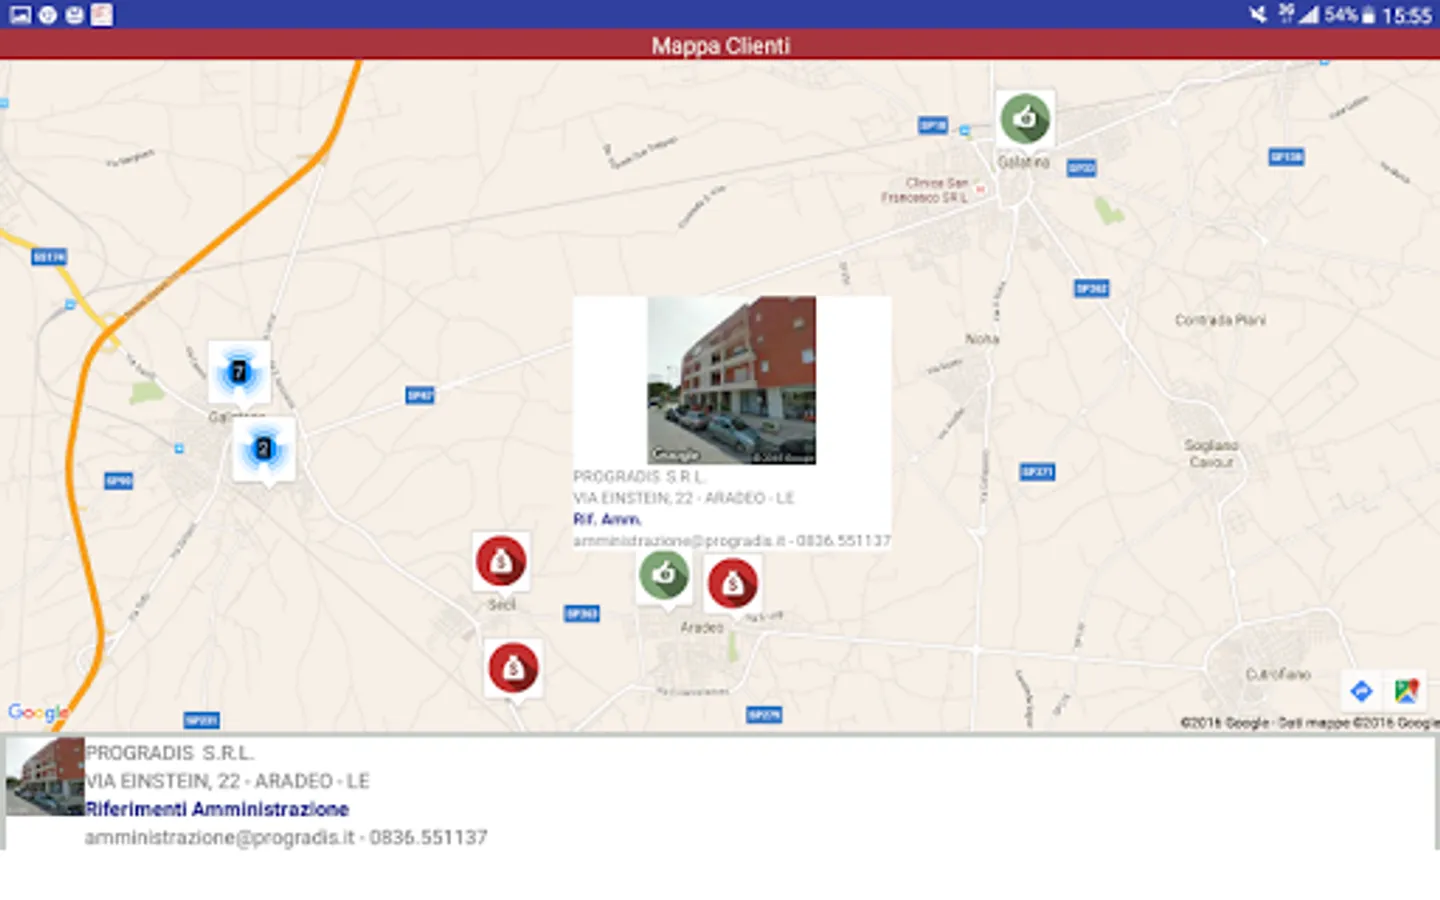Open Riferimenti Amministrazione link
1440x900 pixels.
tap(217, 809)
